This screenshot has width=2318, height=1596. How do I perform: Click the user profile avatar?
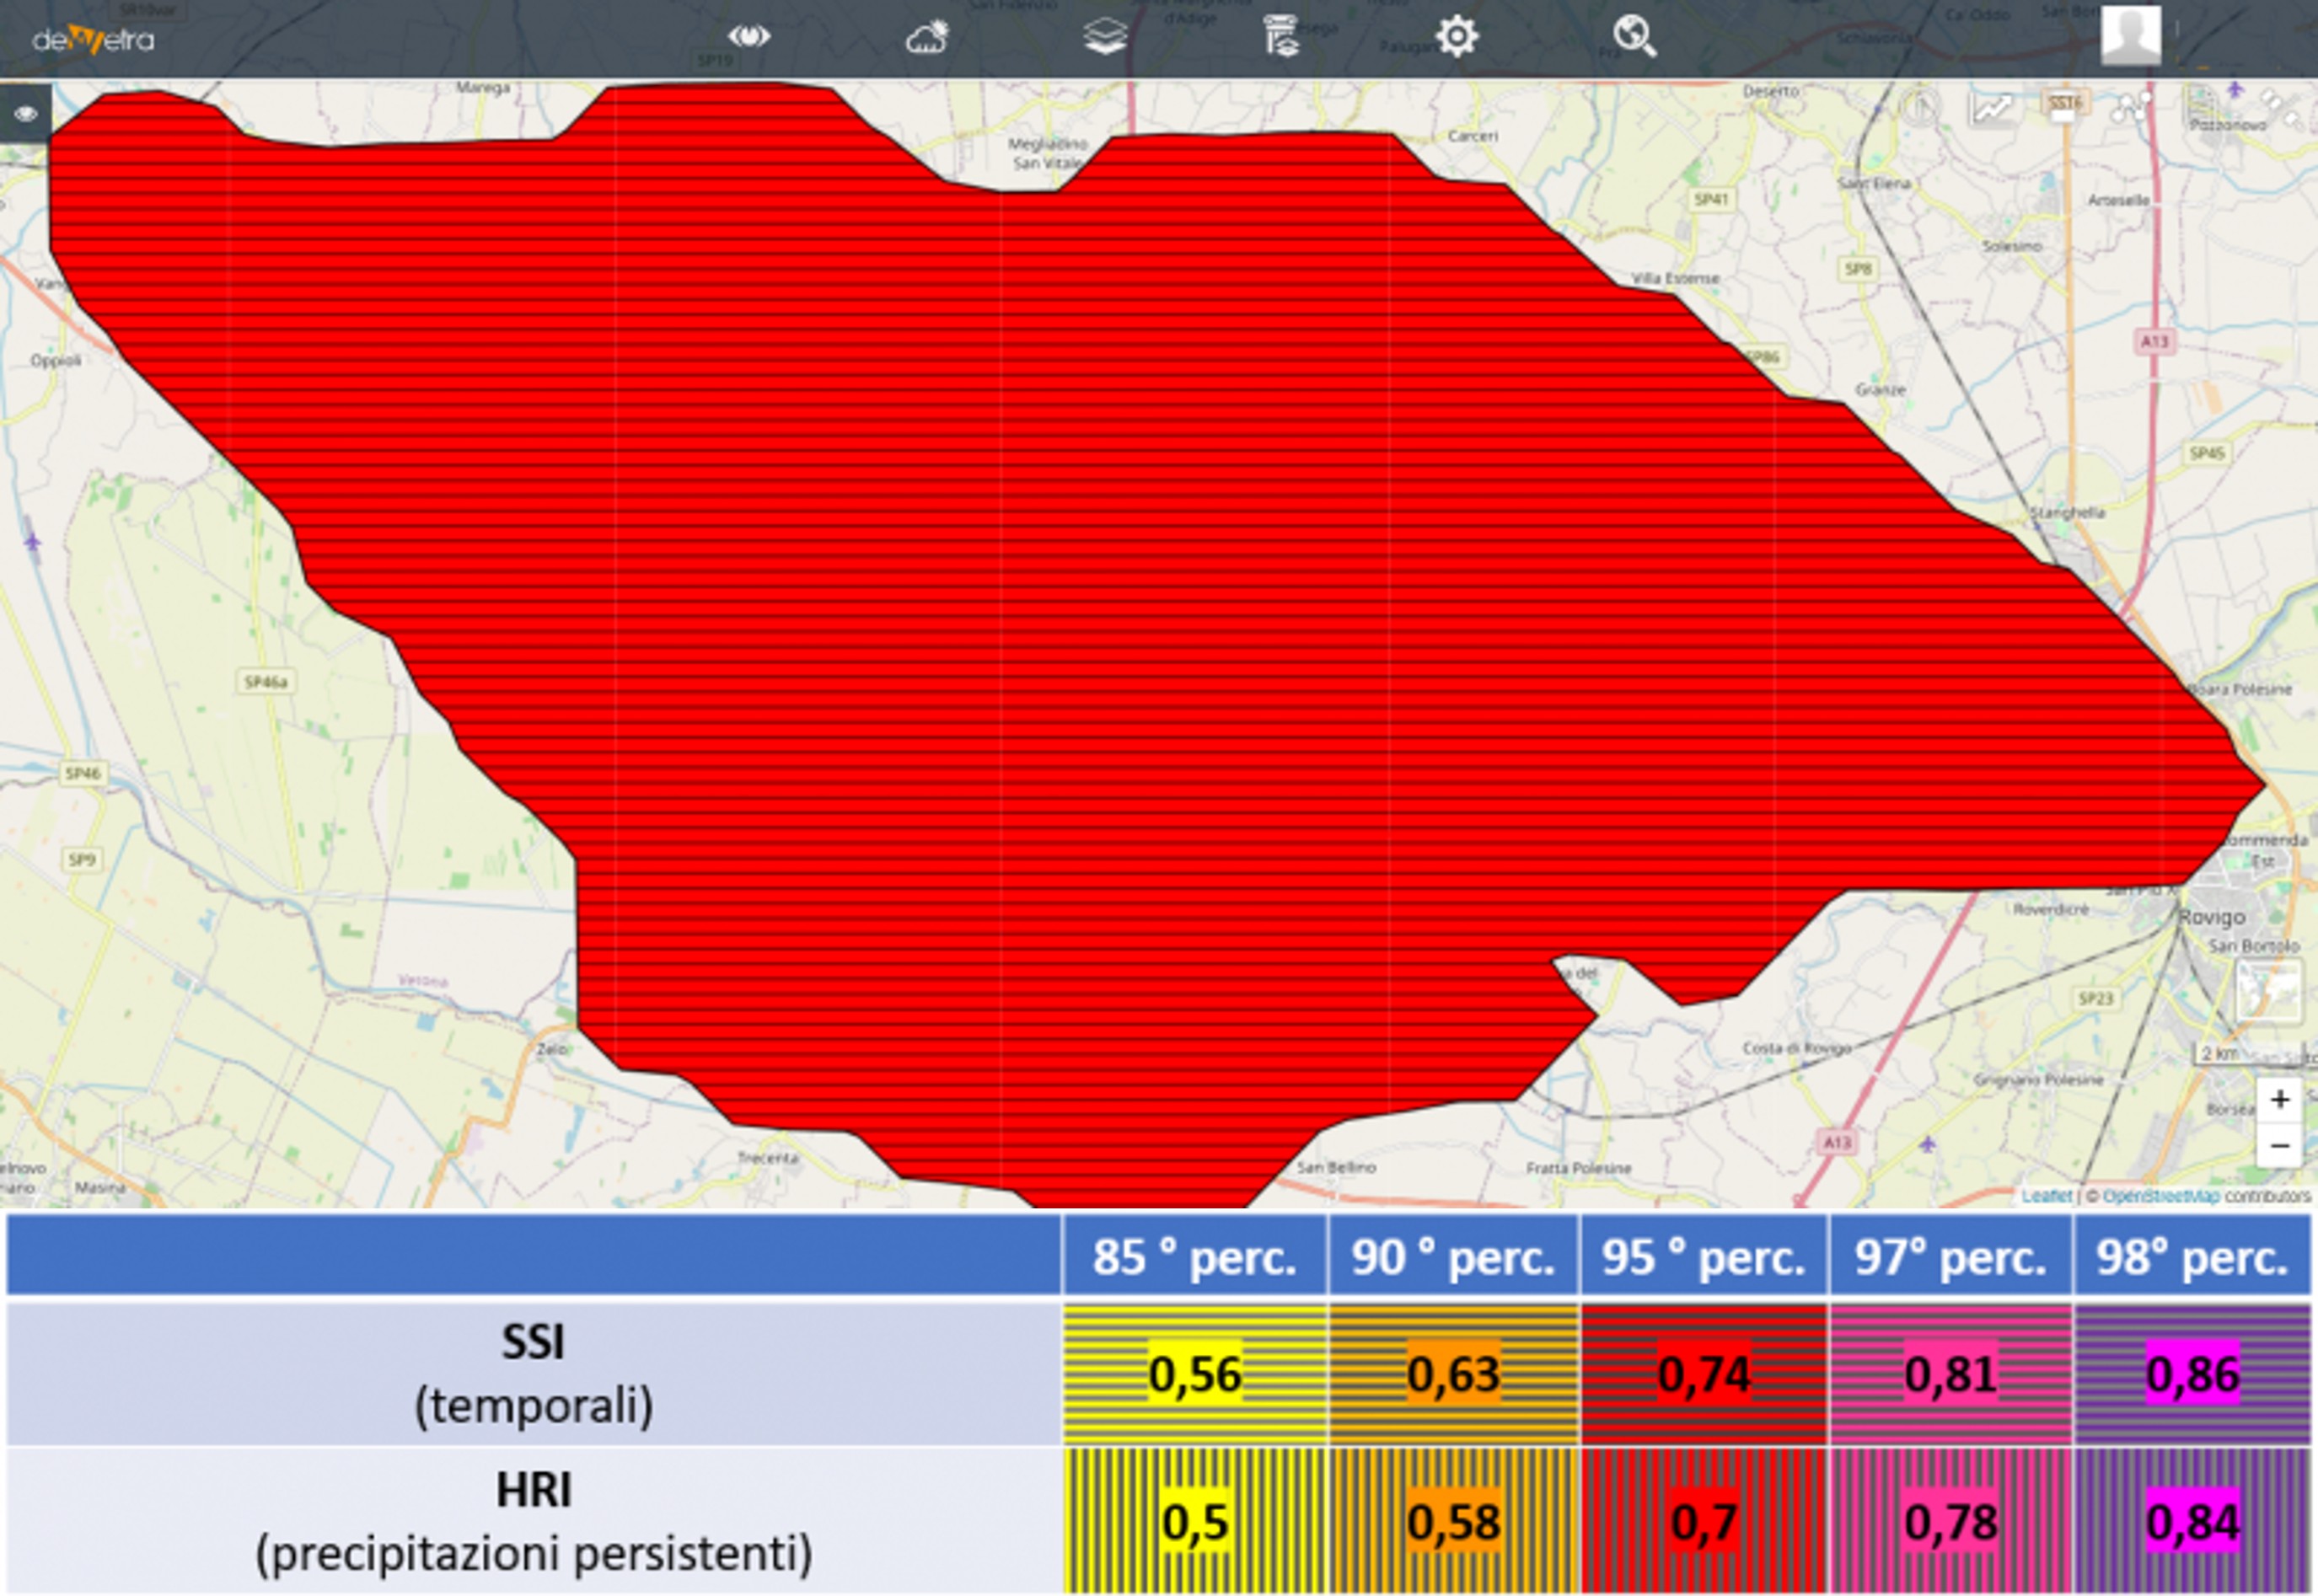click(x=2130, y=36)
